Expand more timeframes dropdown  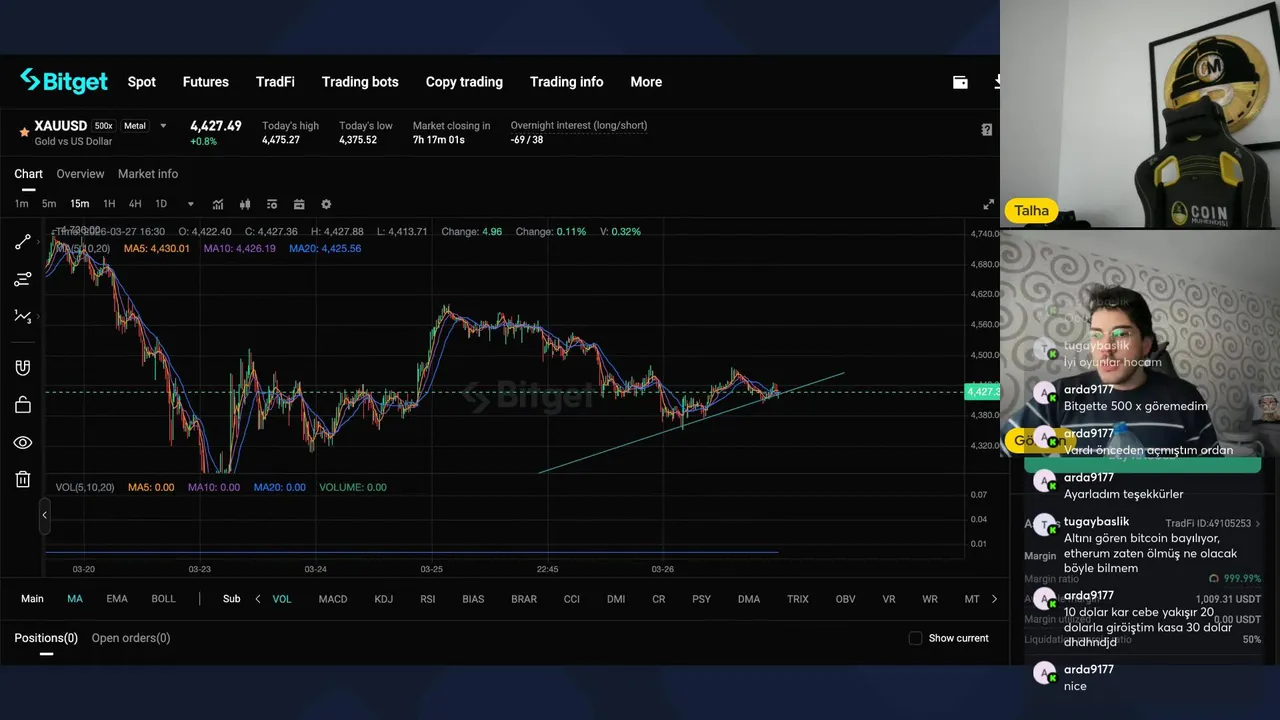(190, 204)
